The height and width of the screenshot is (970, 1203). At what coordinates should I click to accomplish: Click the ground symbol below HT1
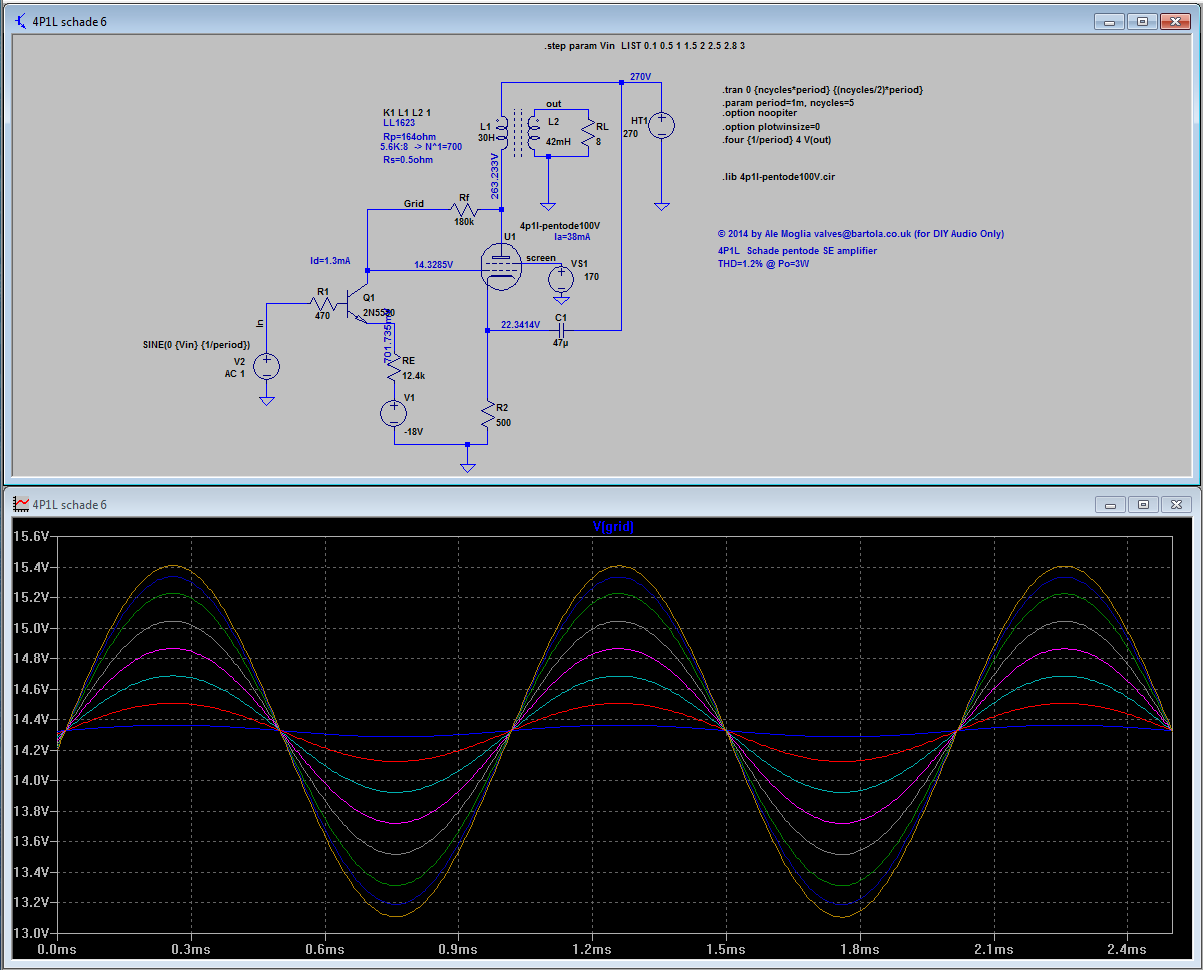661,205
